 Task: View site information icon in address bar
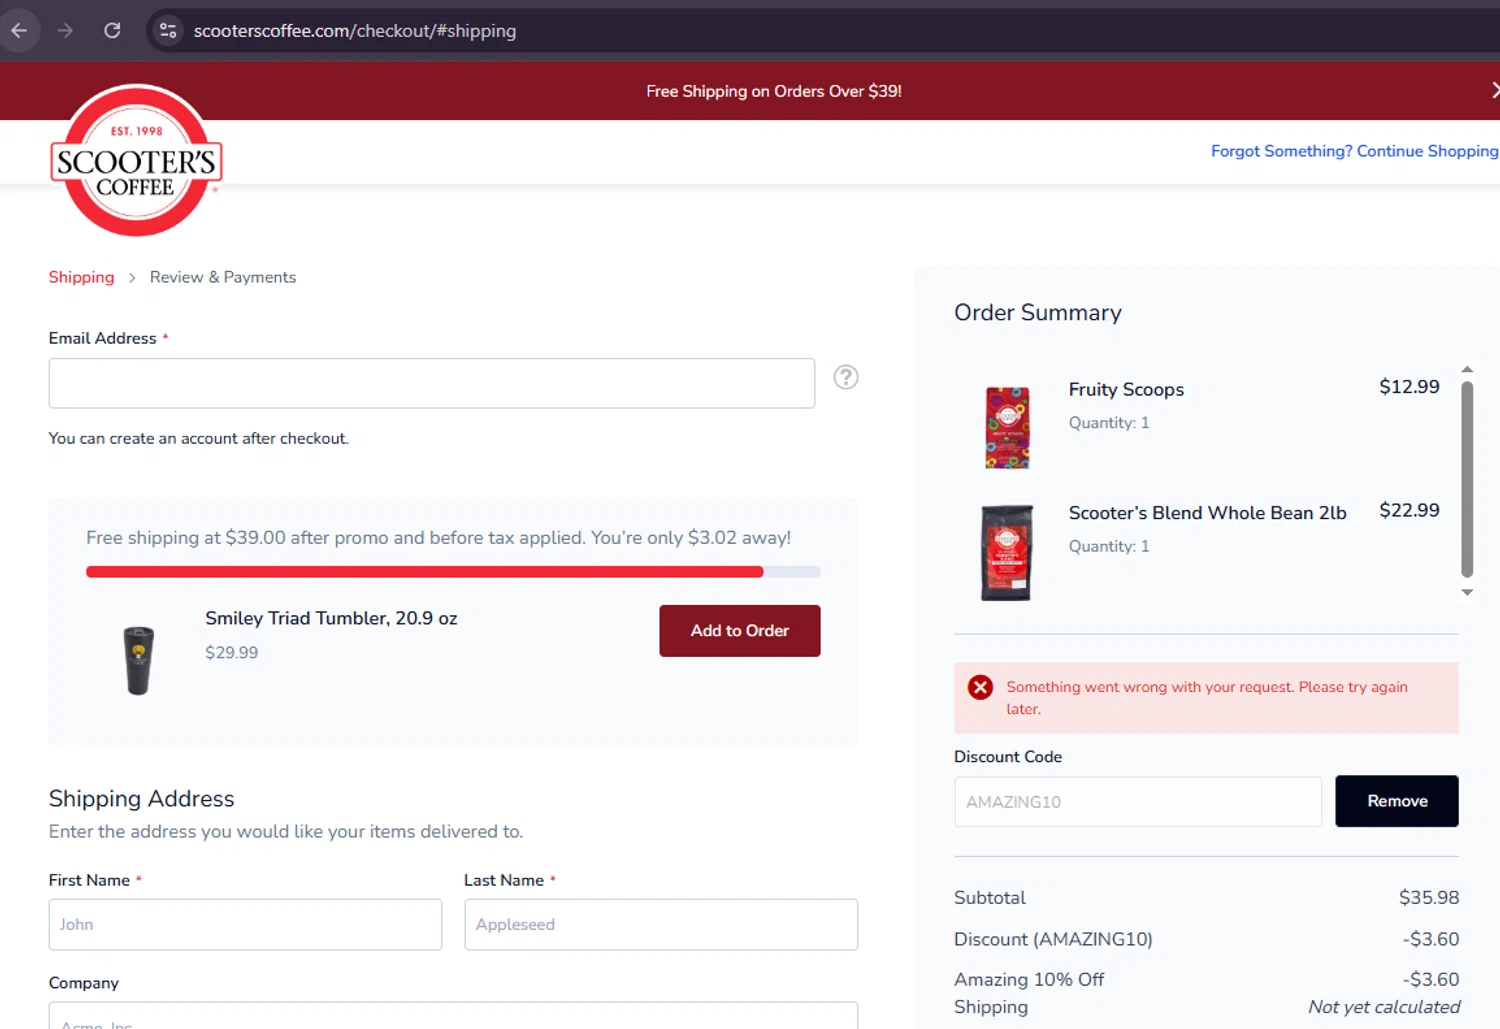168,31
